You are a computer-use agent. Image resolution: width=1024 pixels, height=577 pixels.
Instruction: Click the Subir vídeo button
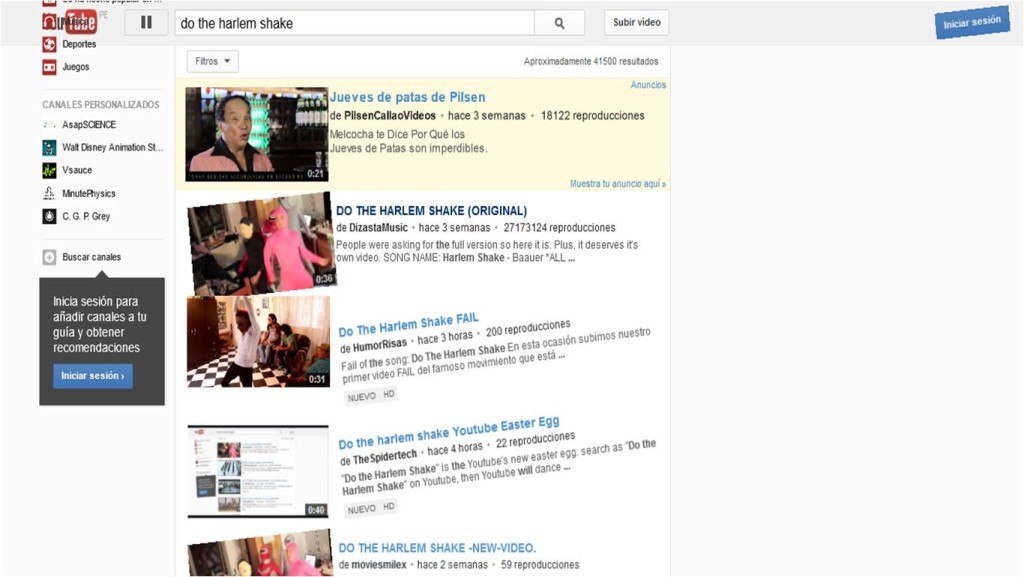point(636,22)
